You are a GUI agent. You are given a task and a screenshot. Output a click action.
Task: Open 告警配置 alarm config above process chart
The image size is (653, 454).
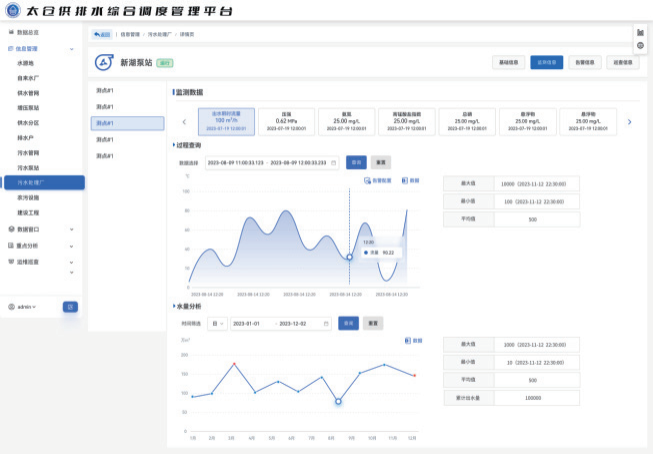[378, 180]
